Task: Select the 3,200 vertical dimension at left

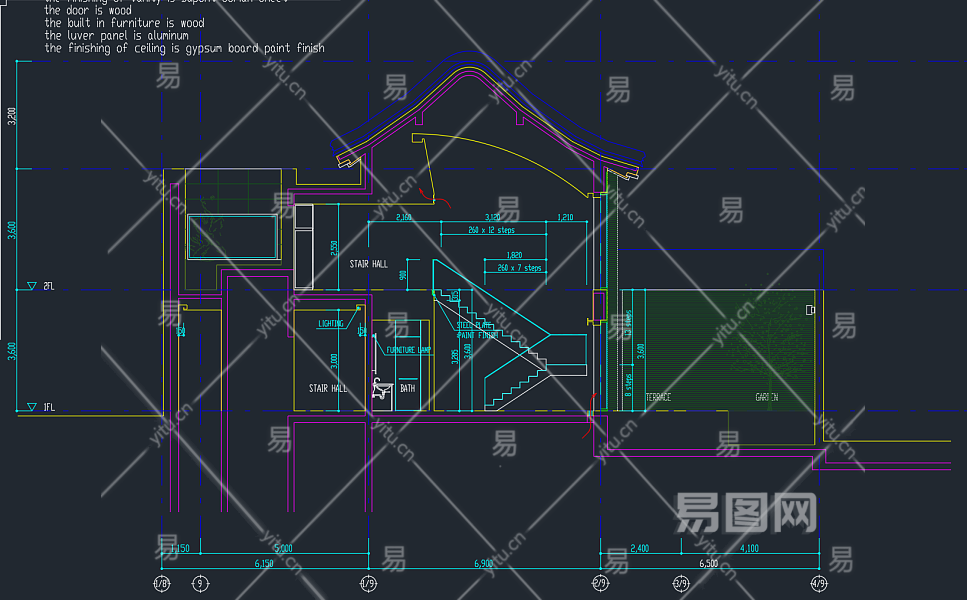Action: click(12, 116)
